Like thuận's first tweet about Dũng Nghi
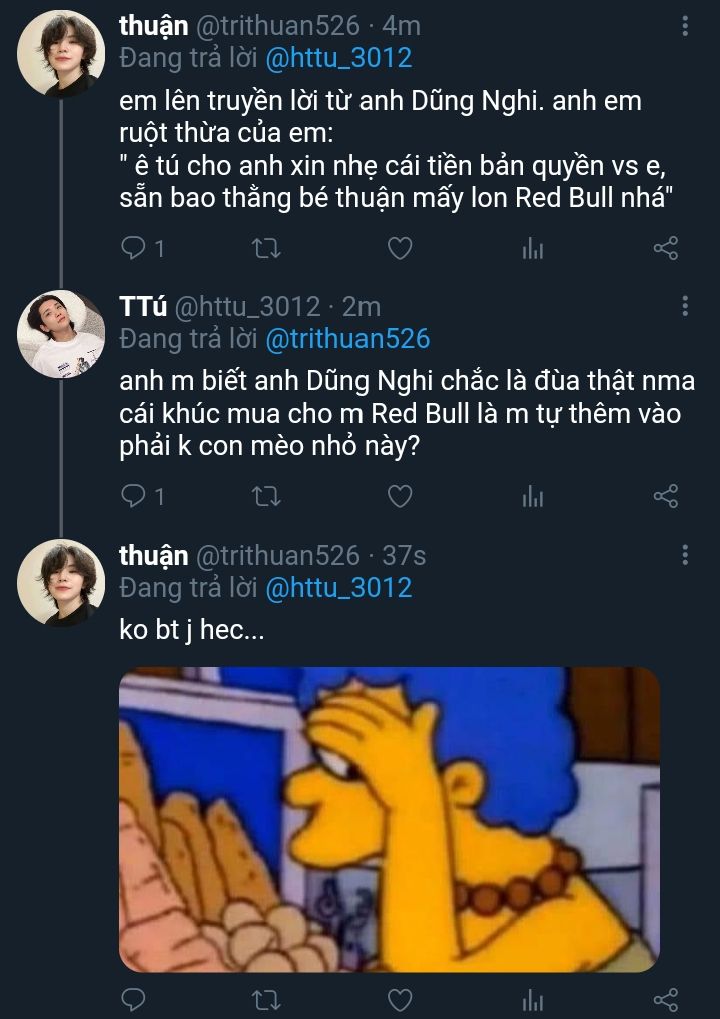 tap(400, 248)
